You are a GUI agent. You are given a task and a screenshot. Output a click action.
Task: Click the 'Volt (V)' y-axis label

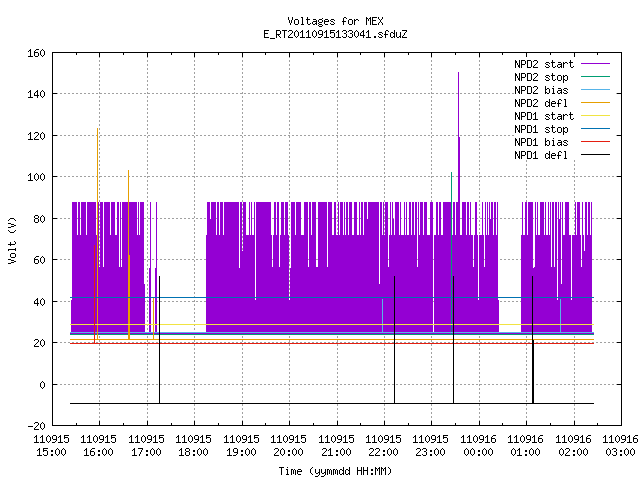coord(12,240)
